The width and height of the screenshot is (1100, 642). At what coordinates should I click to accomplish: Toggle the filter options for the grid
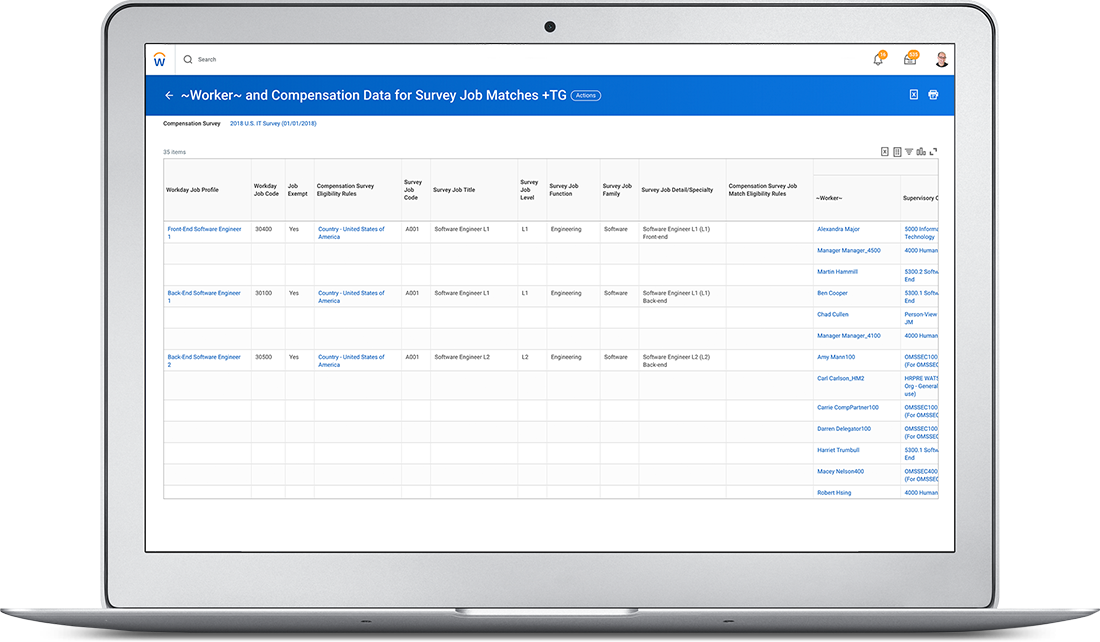908,150
